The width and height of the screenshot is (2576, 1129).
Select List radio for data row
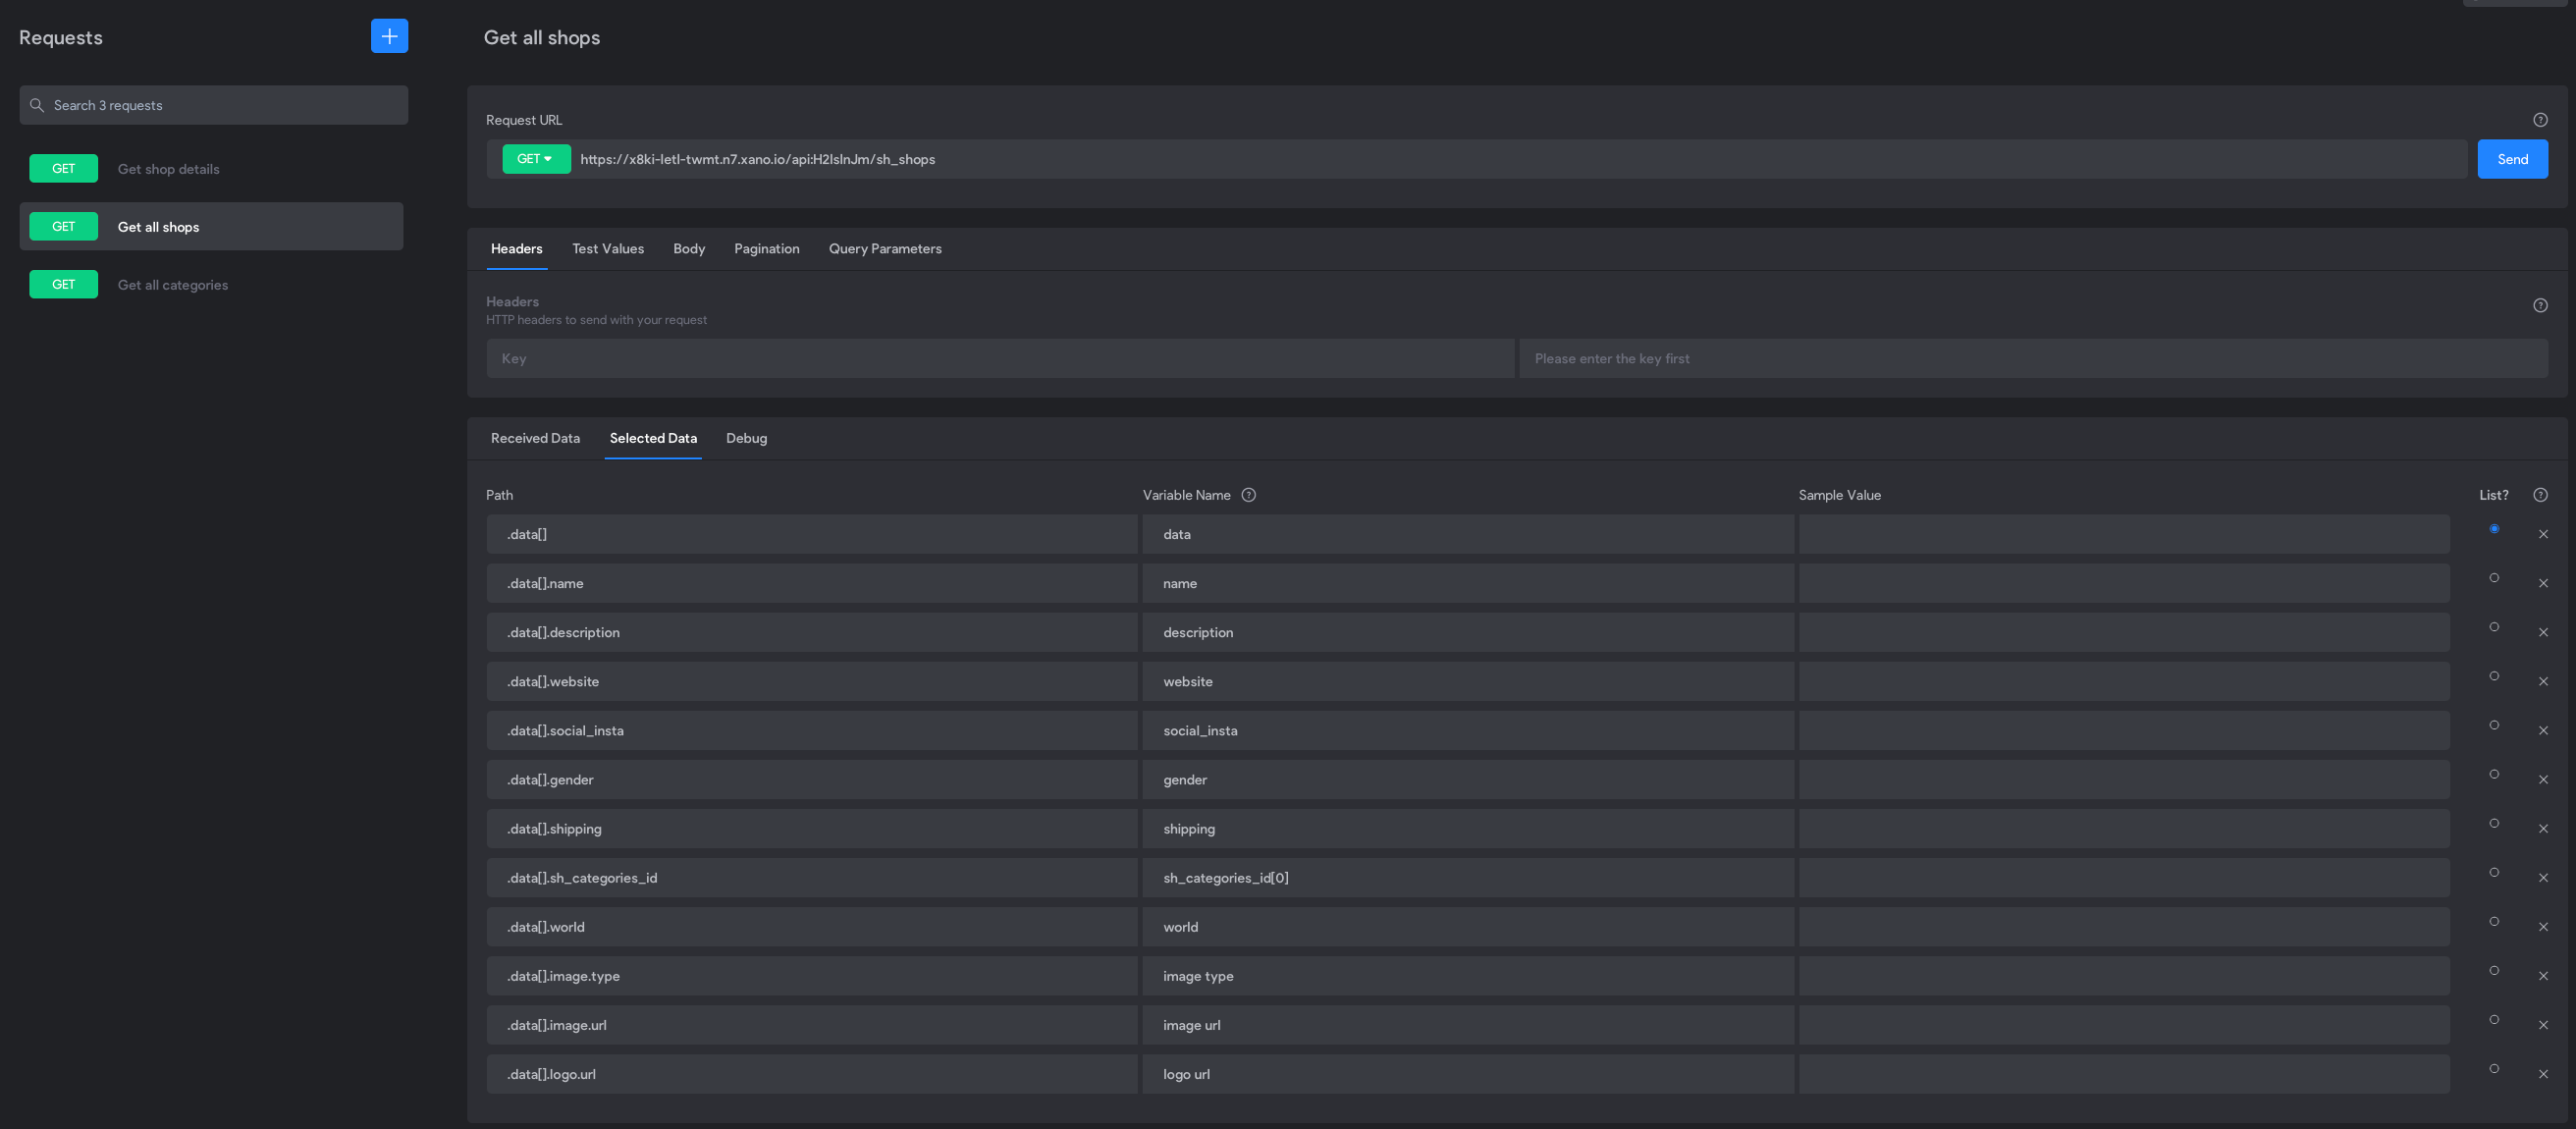point(2493,529)
